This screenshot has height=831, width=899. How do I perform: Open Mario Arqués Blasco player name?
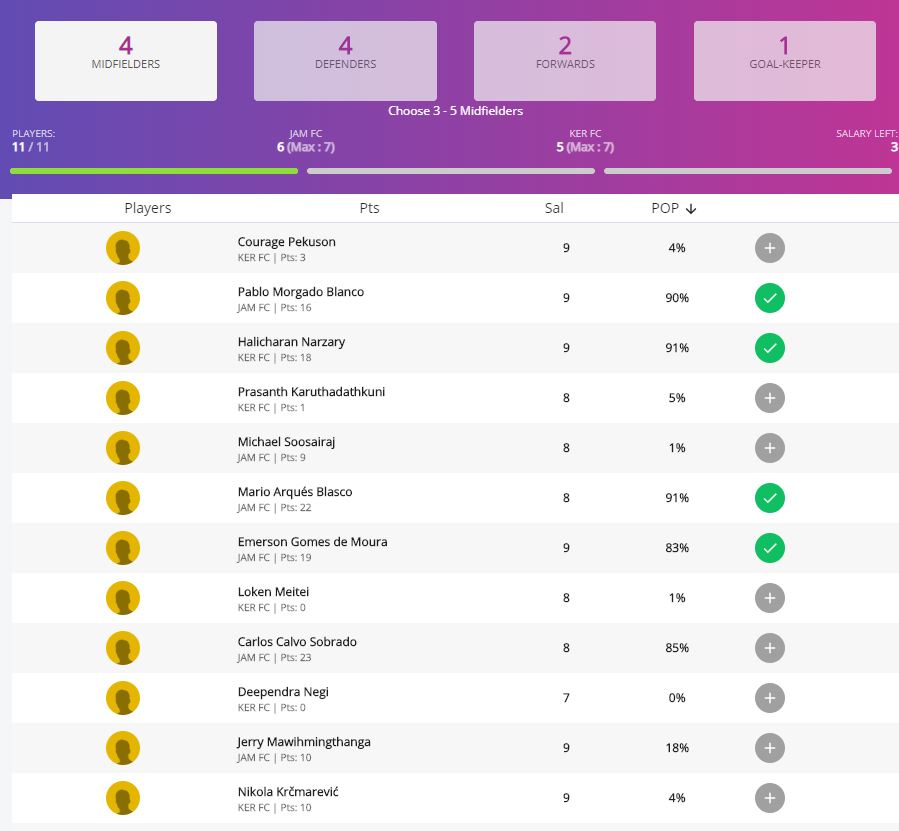tap(295, 492)
